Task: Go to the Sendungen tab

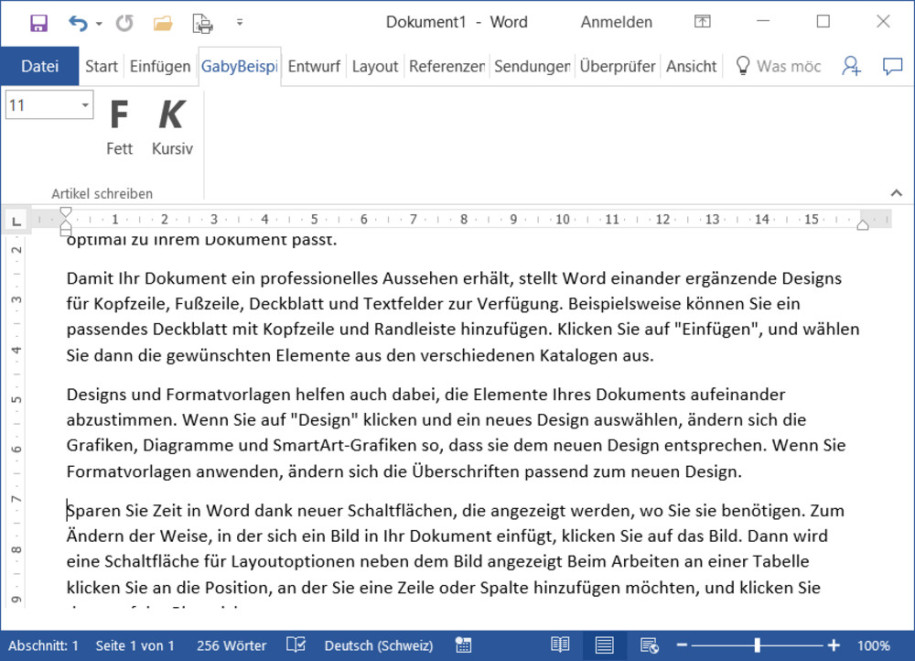Action: [532, 66]
